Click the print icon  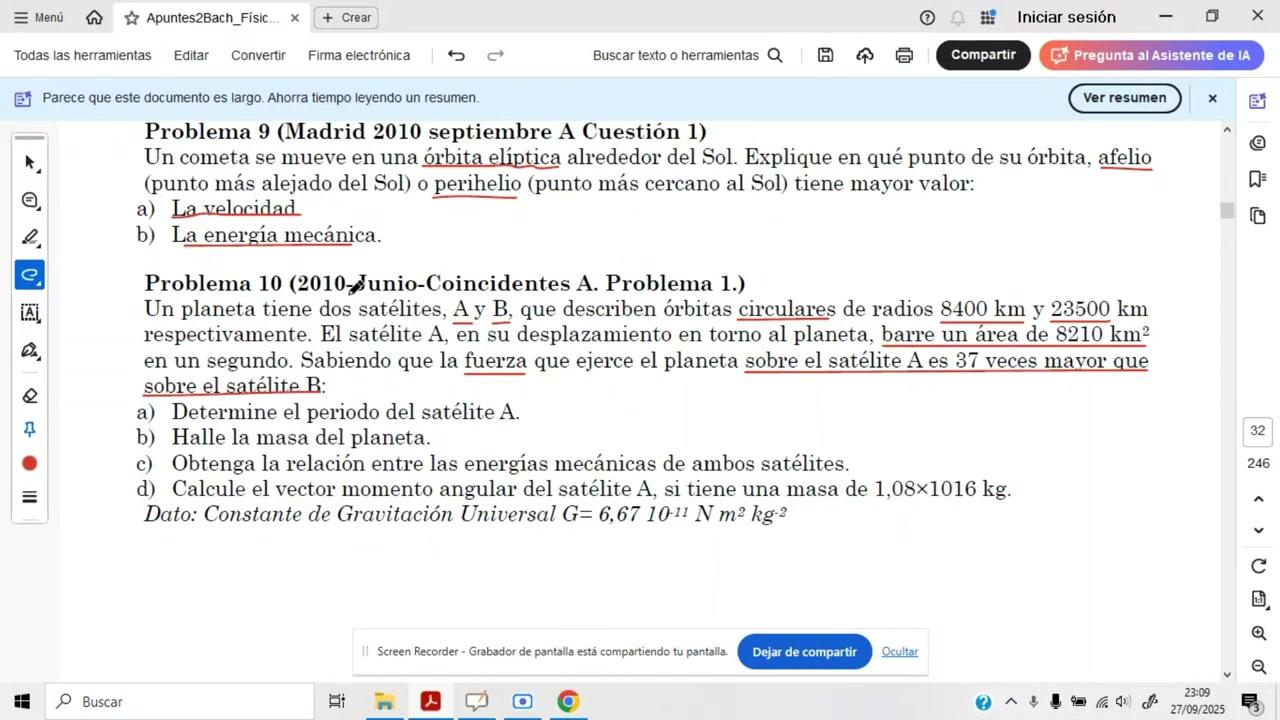tap(904, 55)
